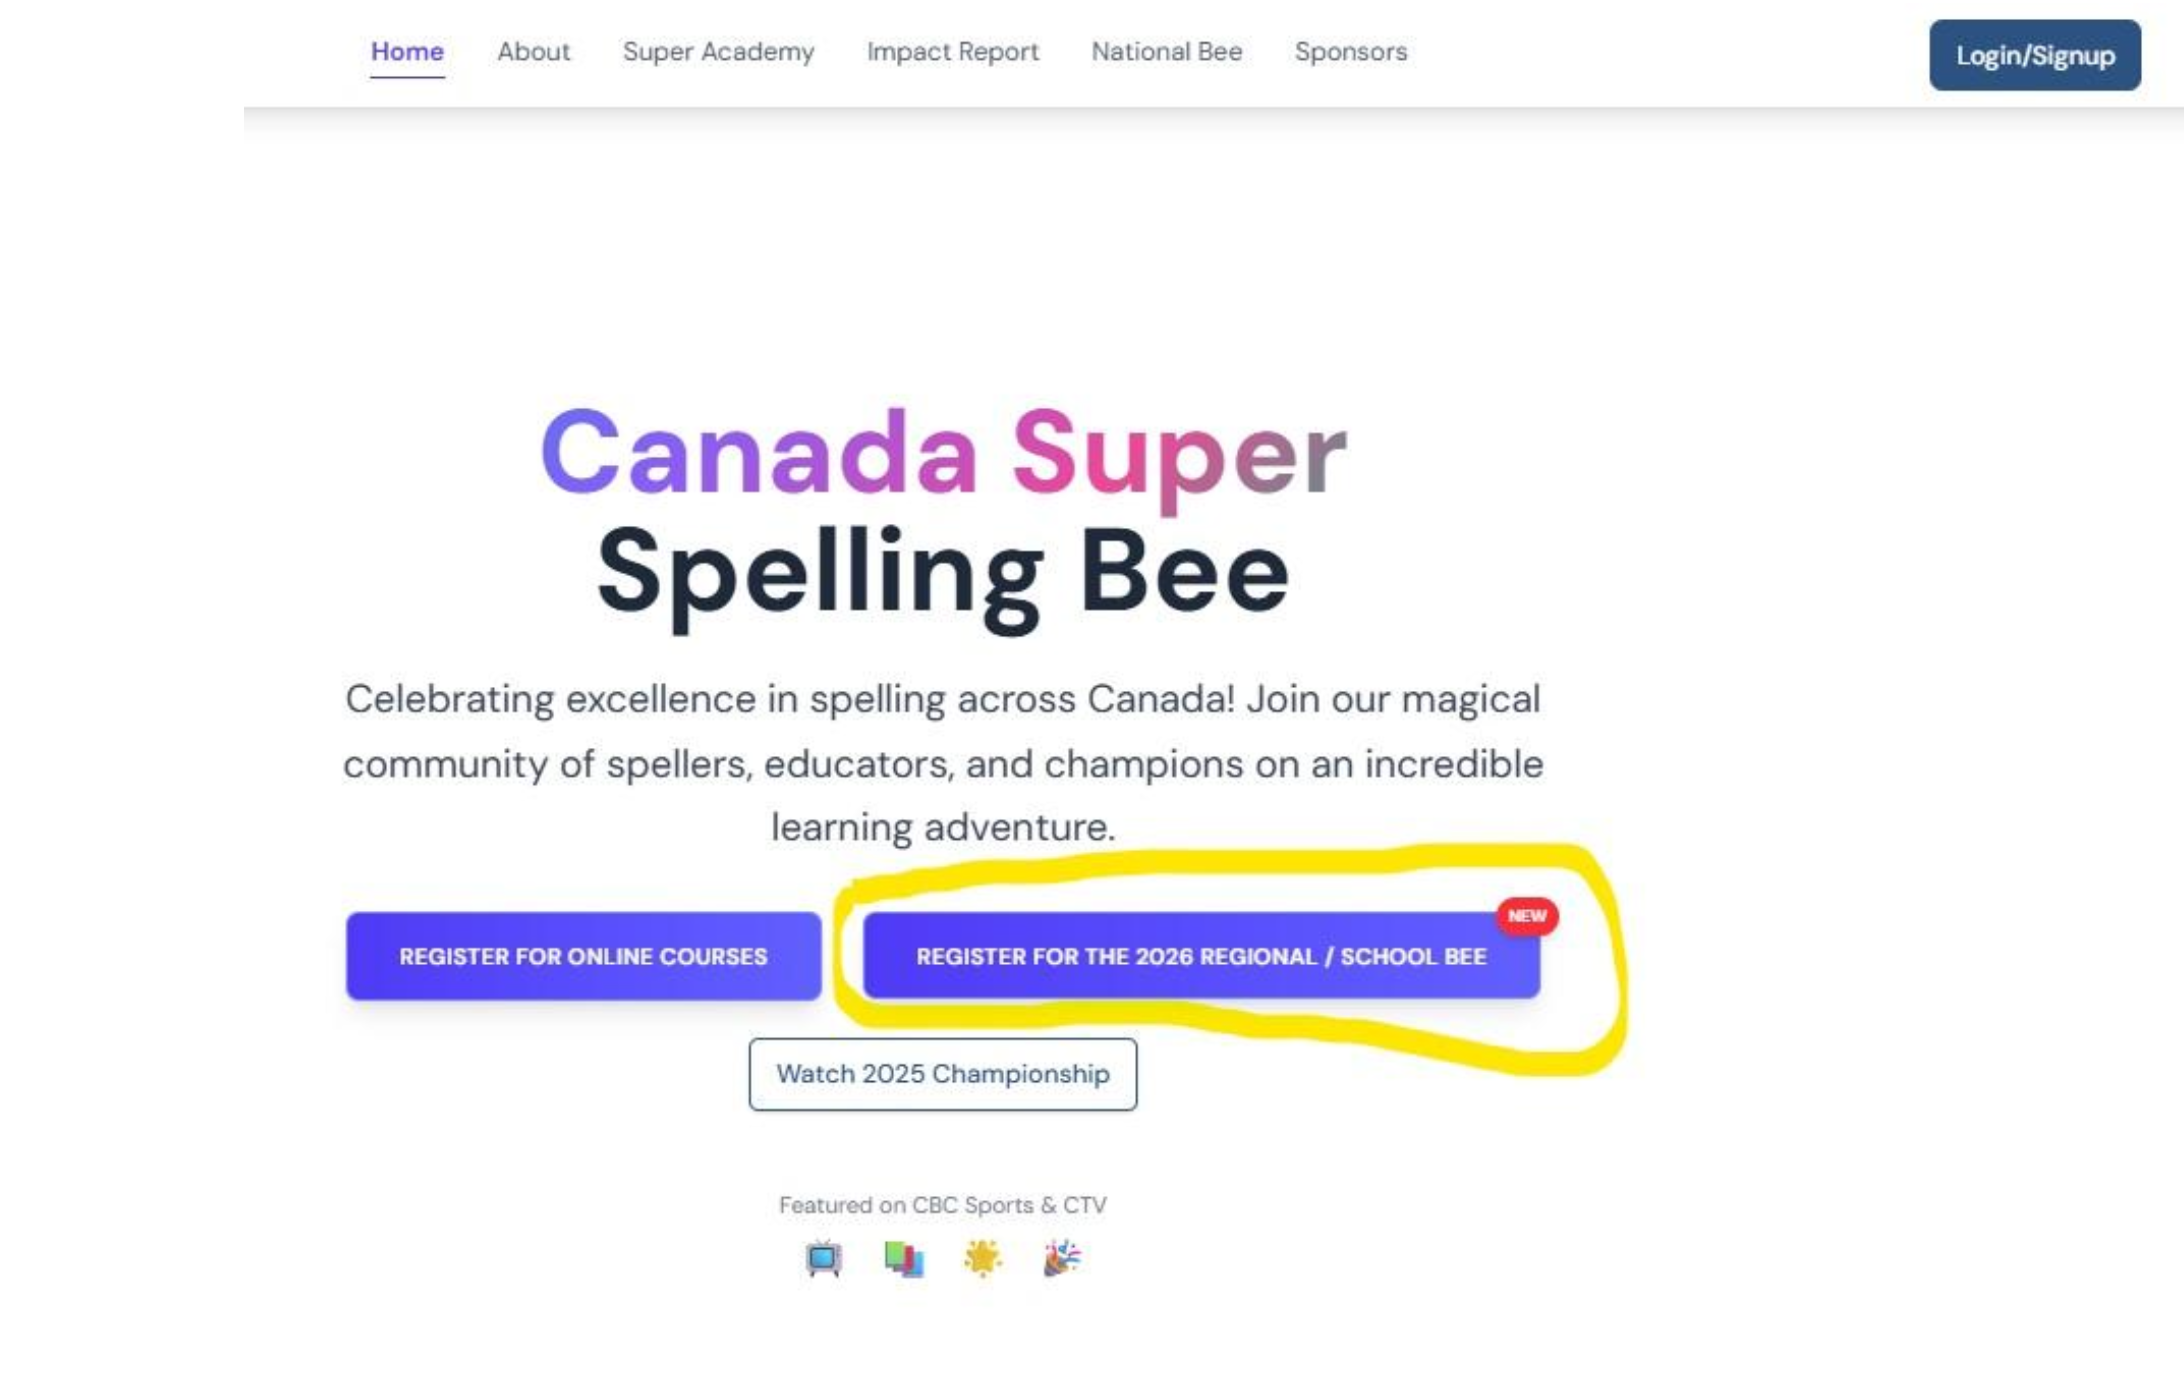Click the Canada Super gradient heading

(942, 454)
